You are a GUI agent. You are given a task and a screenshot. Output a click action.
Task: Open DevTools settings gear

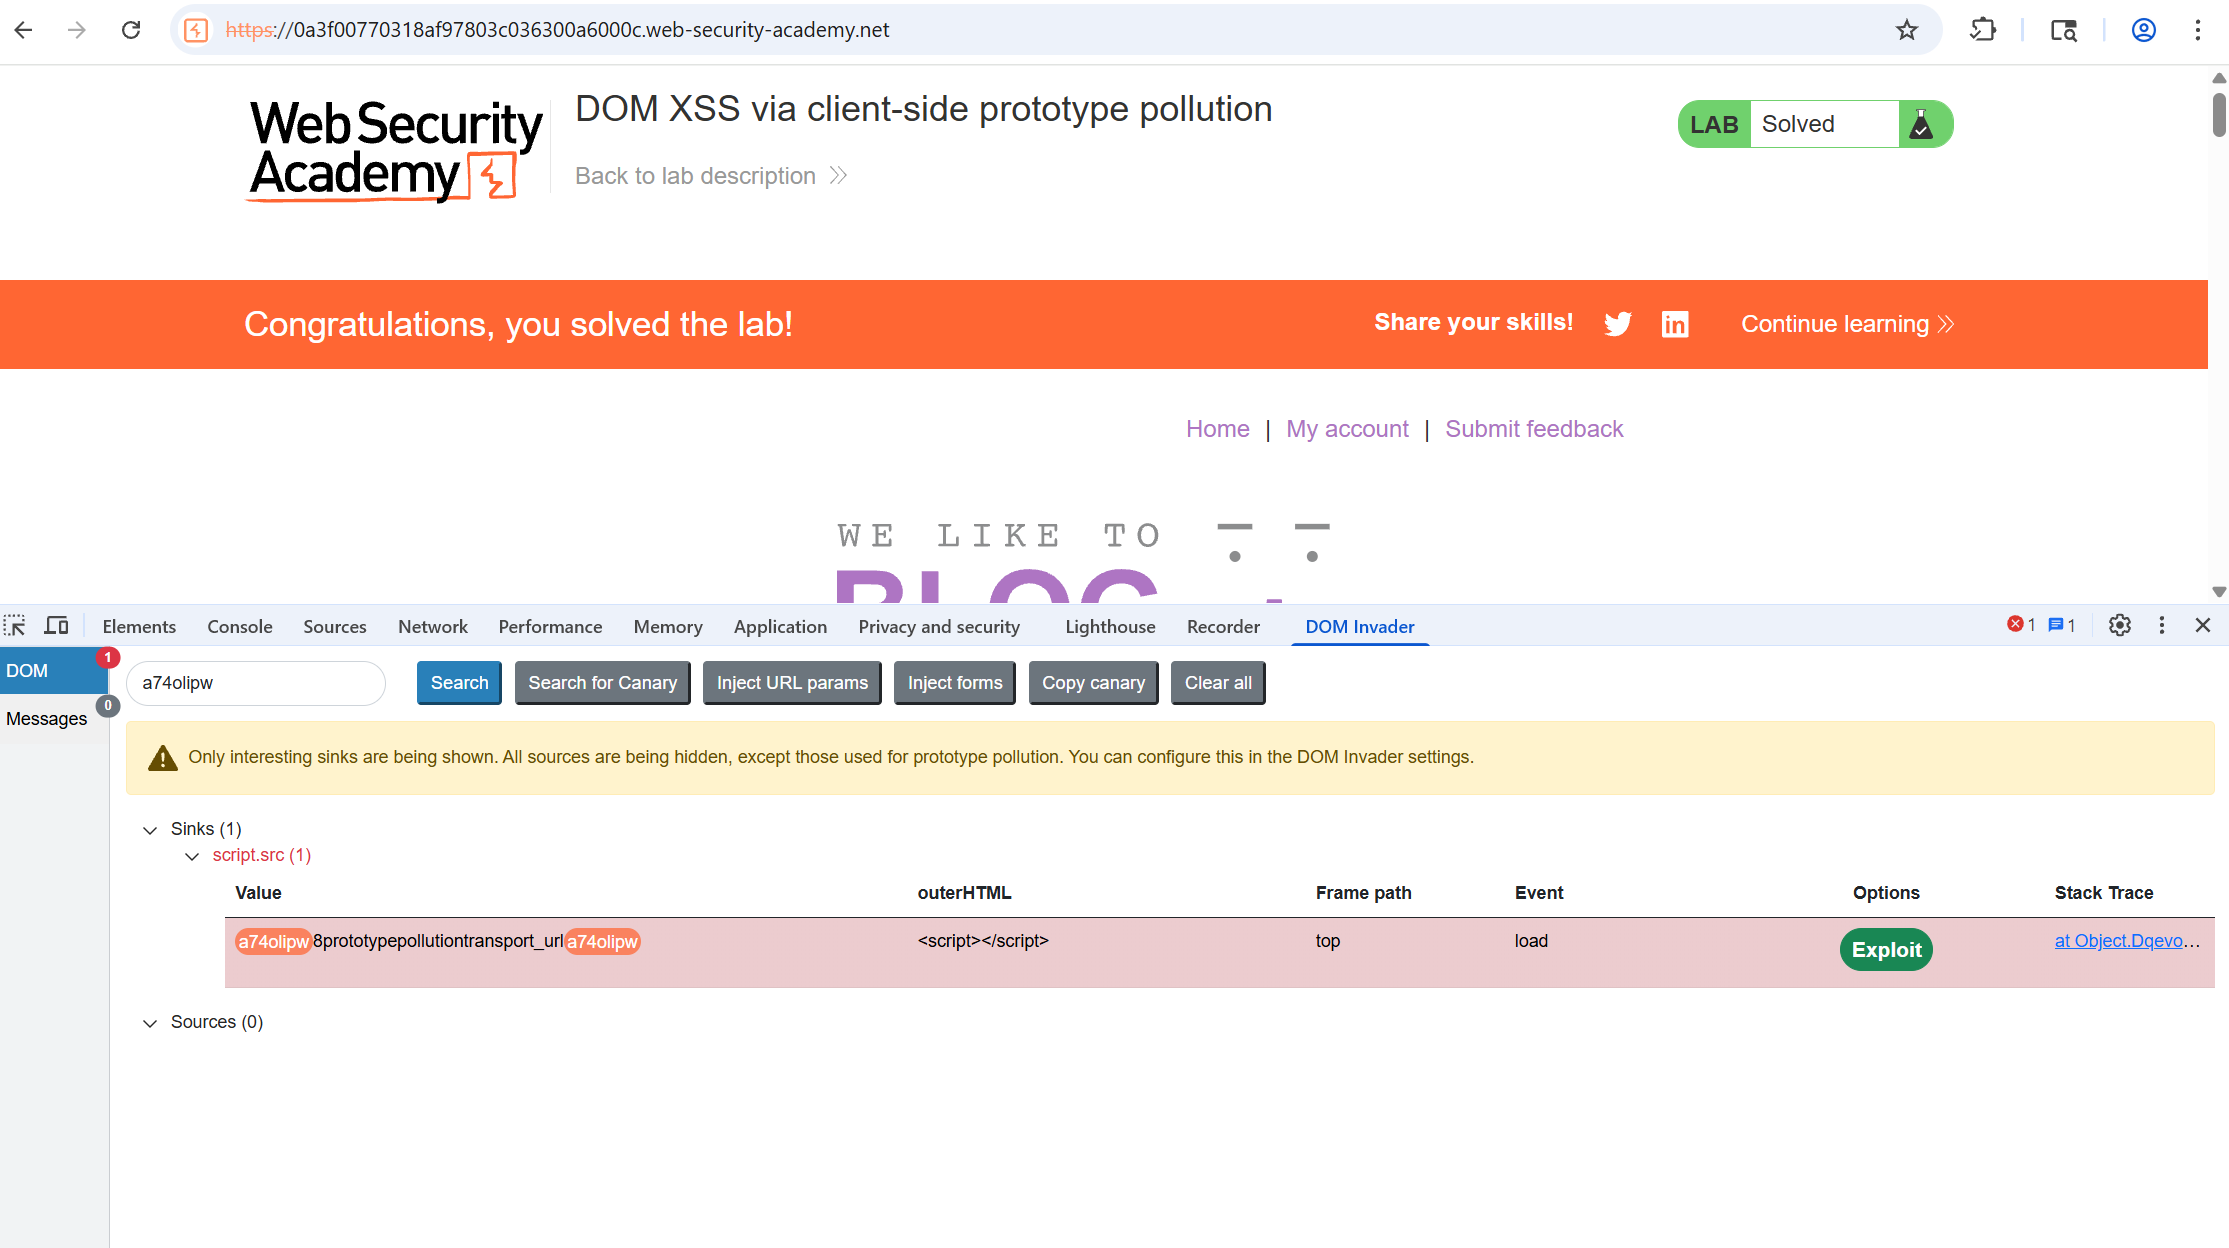click(x=2119, y=626)
